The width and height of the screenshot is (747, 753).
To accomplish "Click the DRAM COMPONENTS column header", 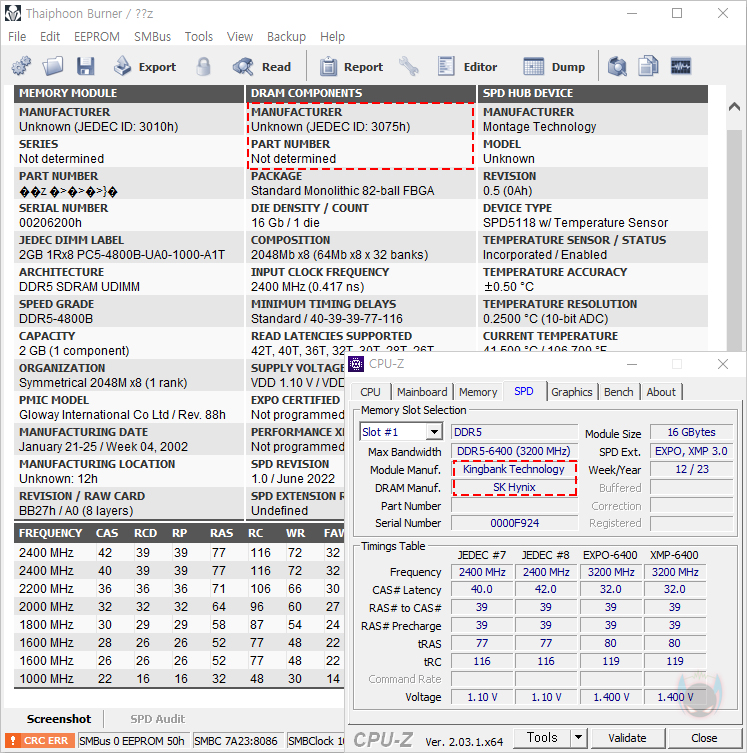I will click(361, 93).
